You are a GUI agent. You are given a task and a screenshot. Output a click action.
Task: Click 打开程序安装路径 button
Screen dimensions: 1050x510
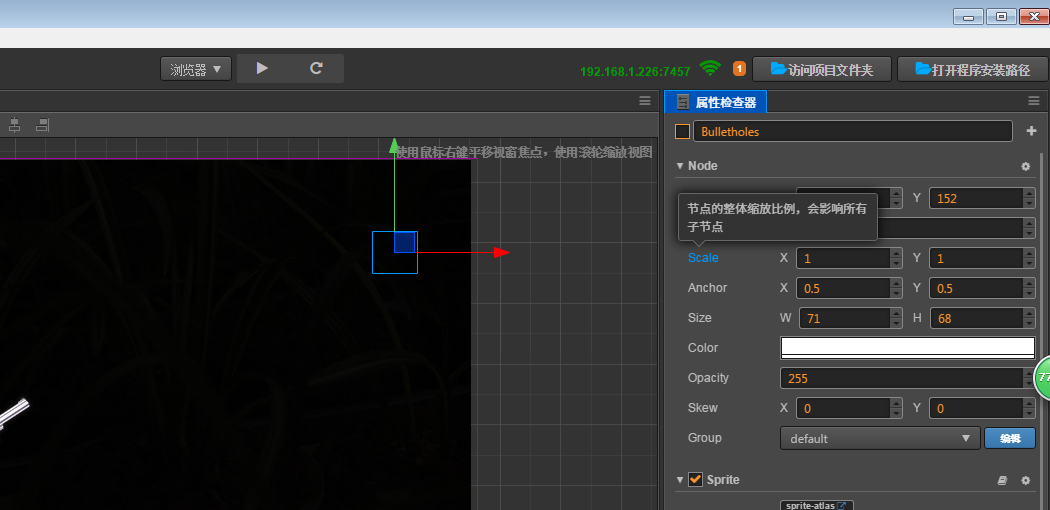(x=972, y=69)
